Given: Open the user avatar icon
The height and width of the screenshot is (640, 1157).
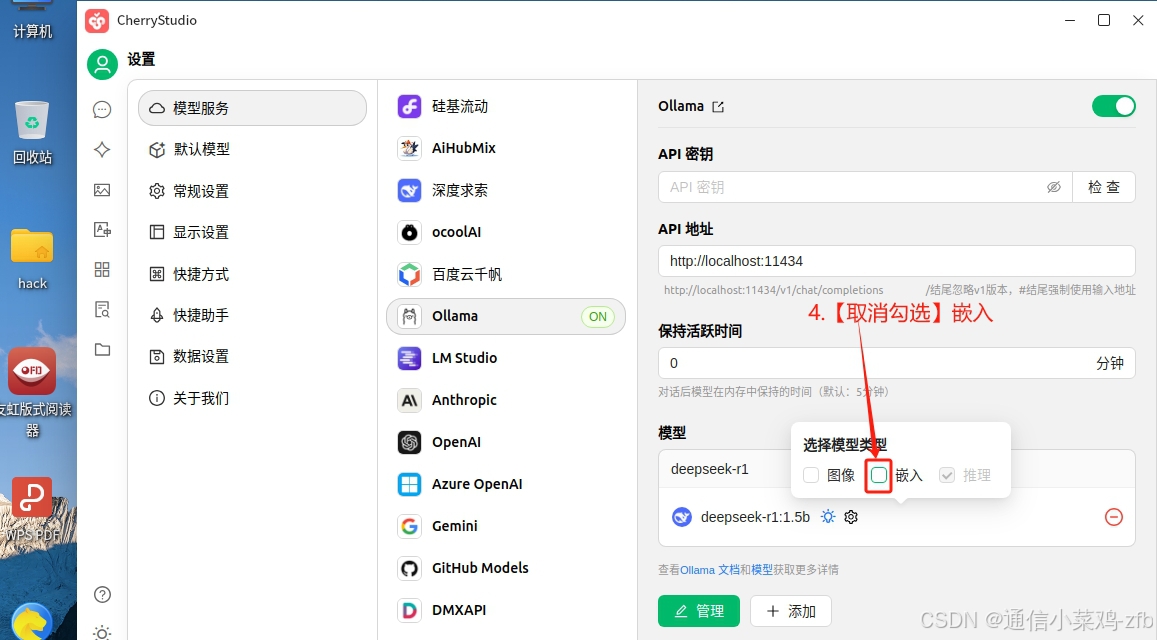Looking at the screenshot, I should (103, 64).
